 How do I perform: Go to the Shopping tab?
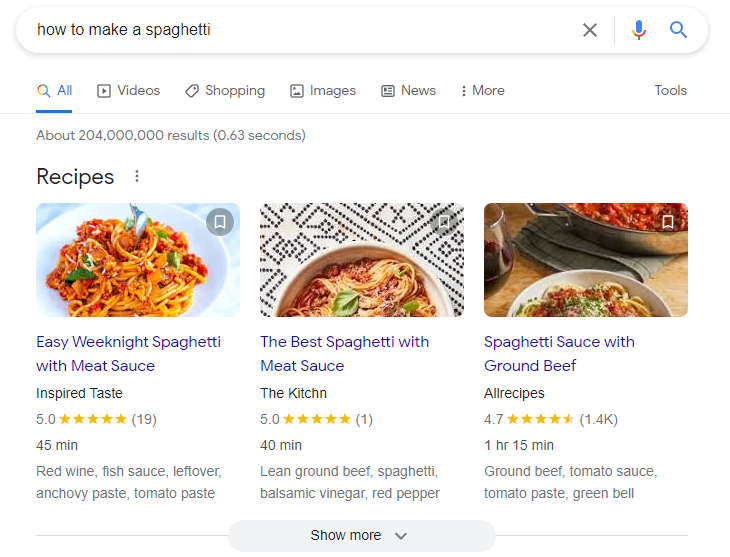pyautogui.click(x=225, y=90)
